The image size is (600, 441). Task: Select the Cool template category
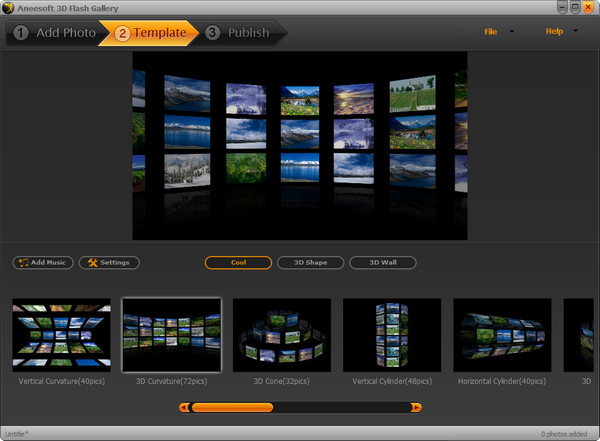(x=238, y=263)
